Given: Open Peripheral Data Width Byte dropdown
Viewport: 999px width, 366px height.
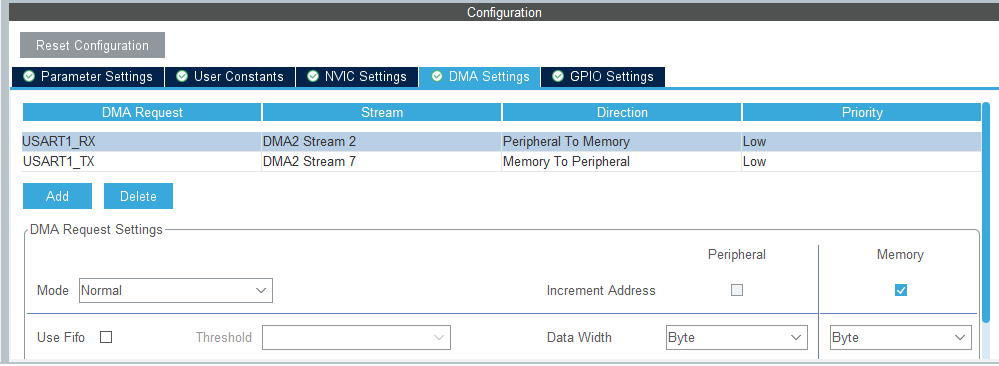Looking at the screenshot, I should [x=736, y=337].
